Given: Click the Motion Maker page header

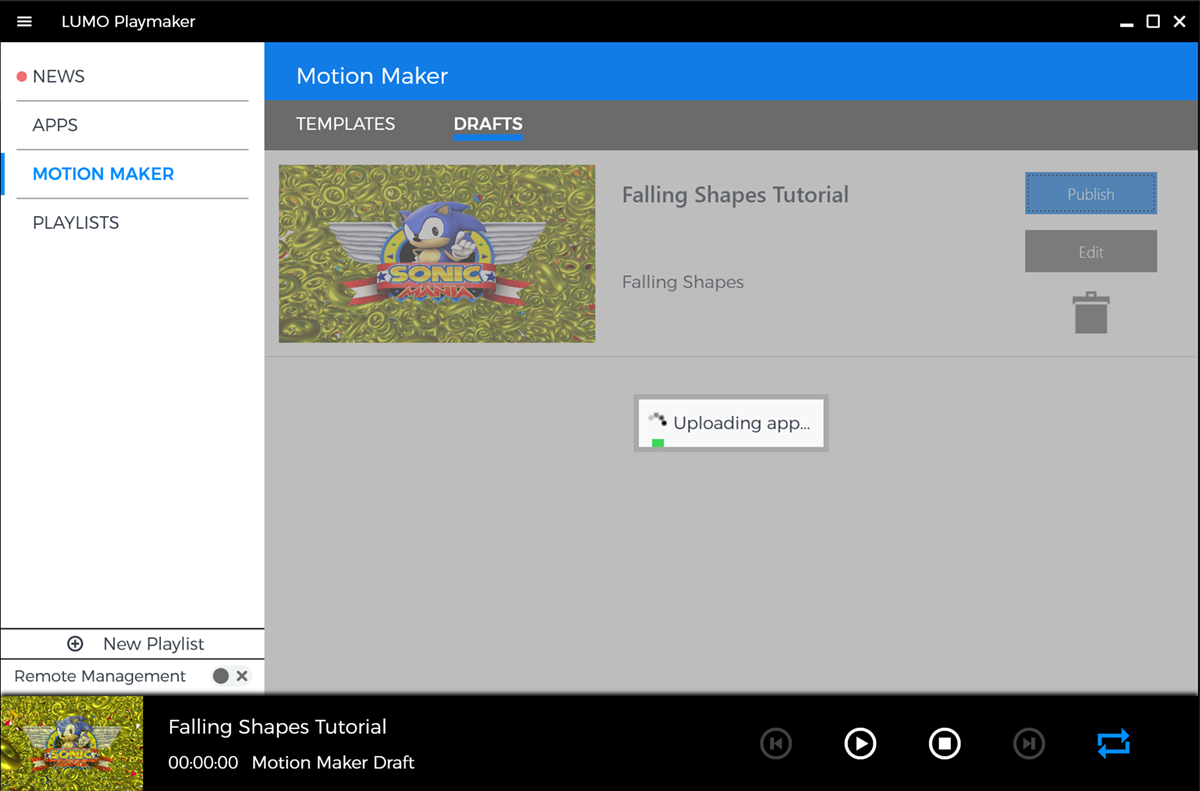Looking at the screenshot, I should coord(372,76).
